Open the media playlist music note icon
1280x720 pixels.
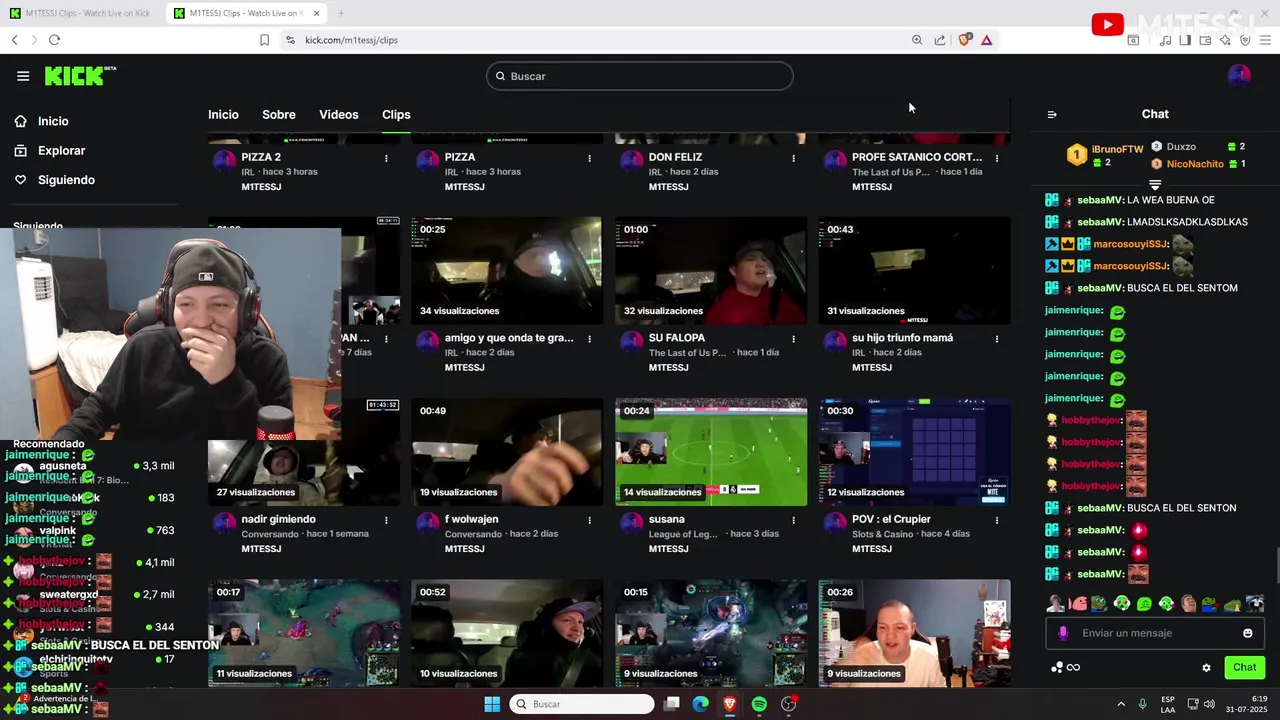[x=1165, y=40]
